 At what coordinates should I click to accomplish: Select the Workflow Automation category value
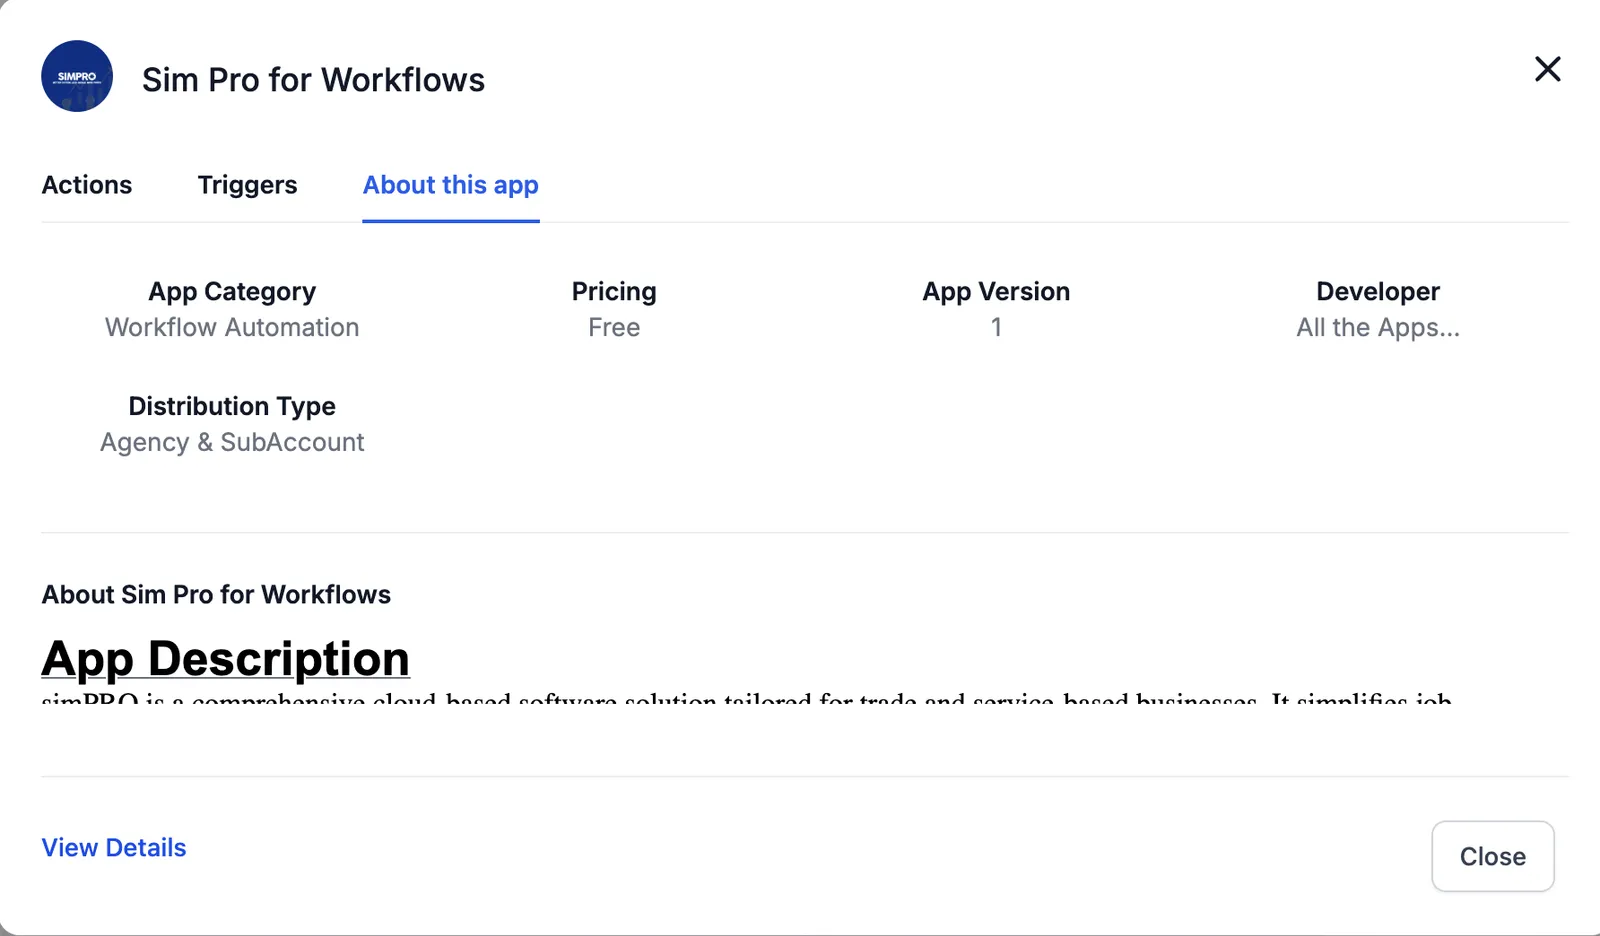click(x=232, y=327)
